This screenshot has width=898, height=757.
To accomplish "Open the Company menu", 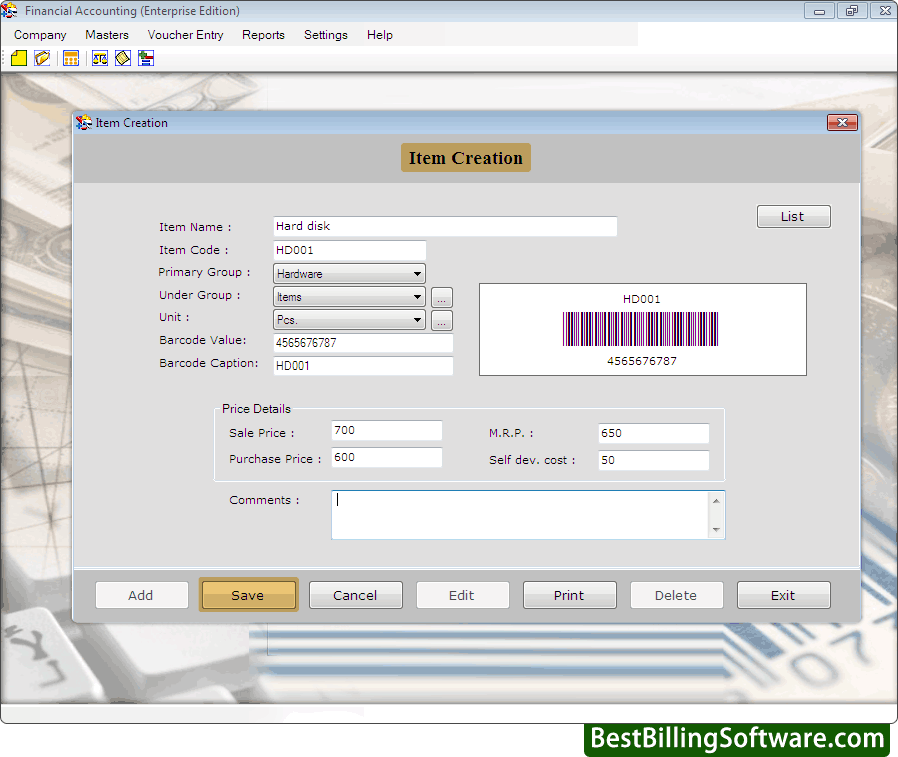I will [40, 35].
